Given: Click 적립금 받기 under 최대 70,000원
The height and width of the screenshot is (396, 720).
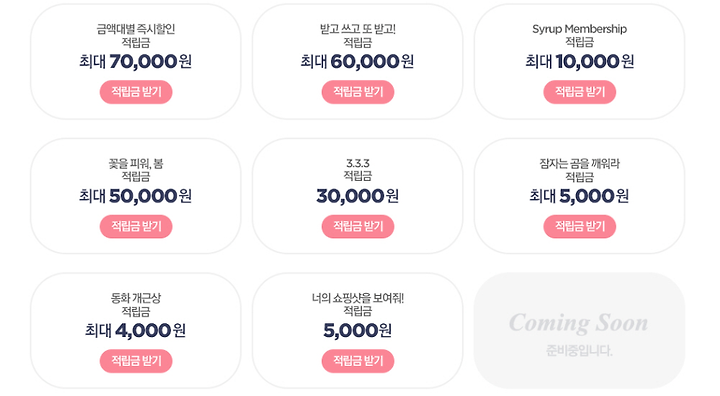Looking at the screenshot, I should 136,92.
